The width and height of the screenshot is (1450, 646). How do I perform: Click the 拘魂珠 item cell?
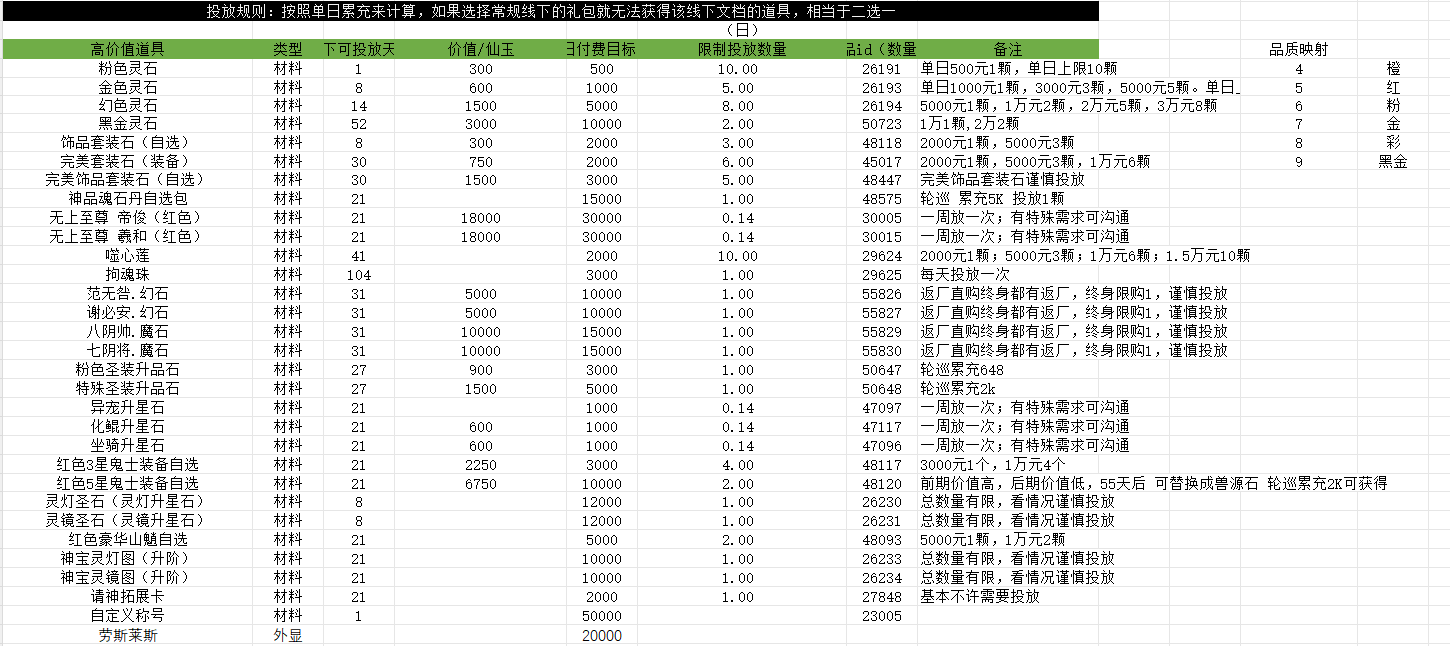point(127,274)
